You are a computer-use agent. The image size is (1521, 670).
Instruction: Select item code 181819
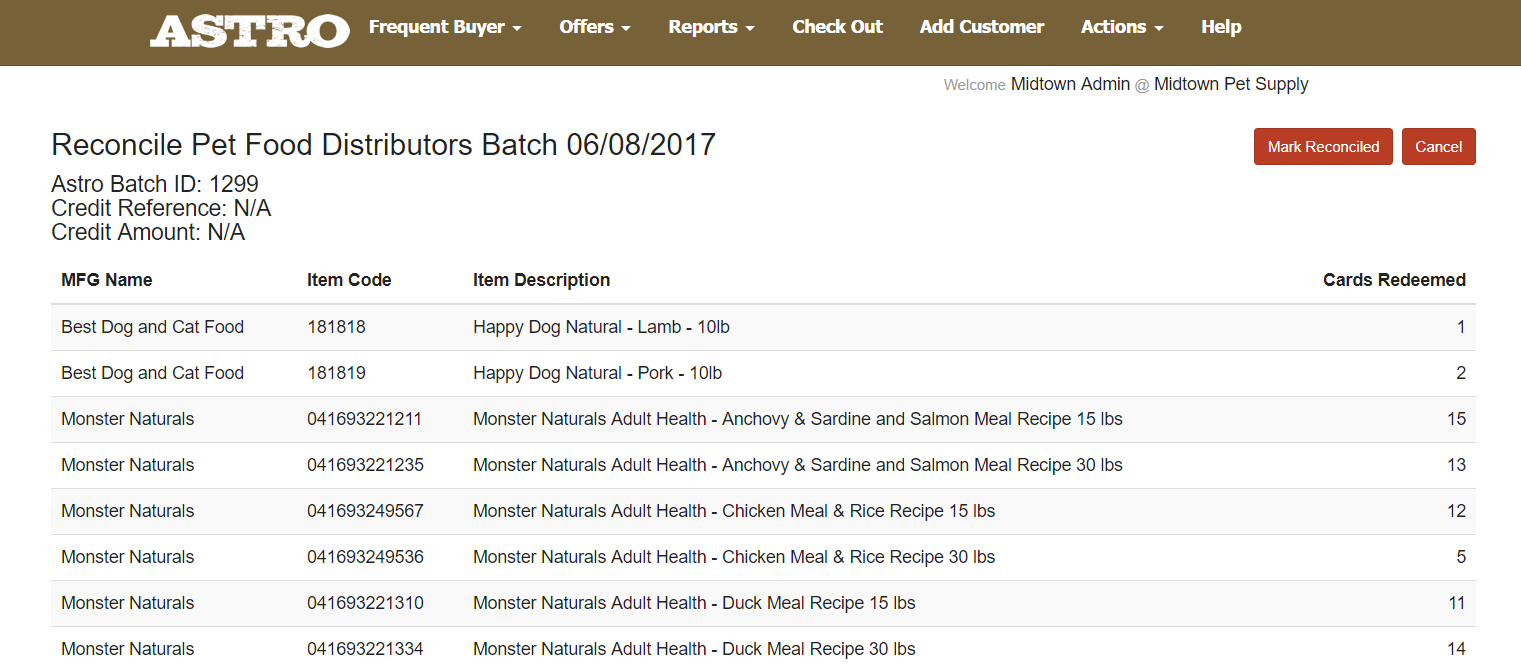click(x=336, y=373)
